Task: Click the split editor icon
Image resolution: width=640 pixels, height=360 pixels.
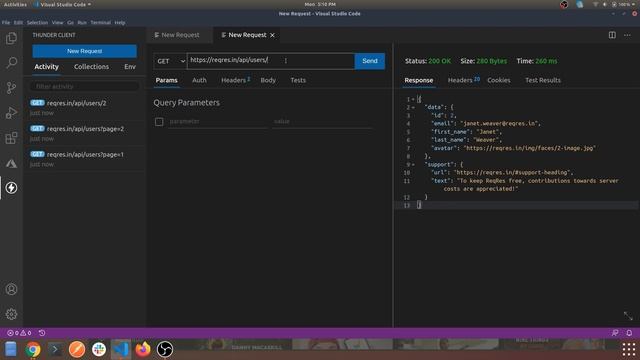Action: click(x=612, y=35)
